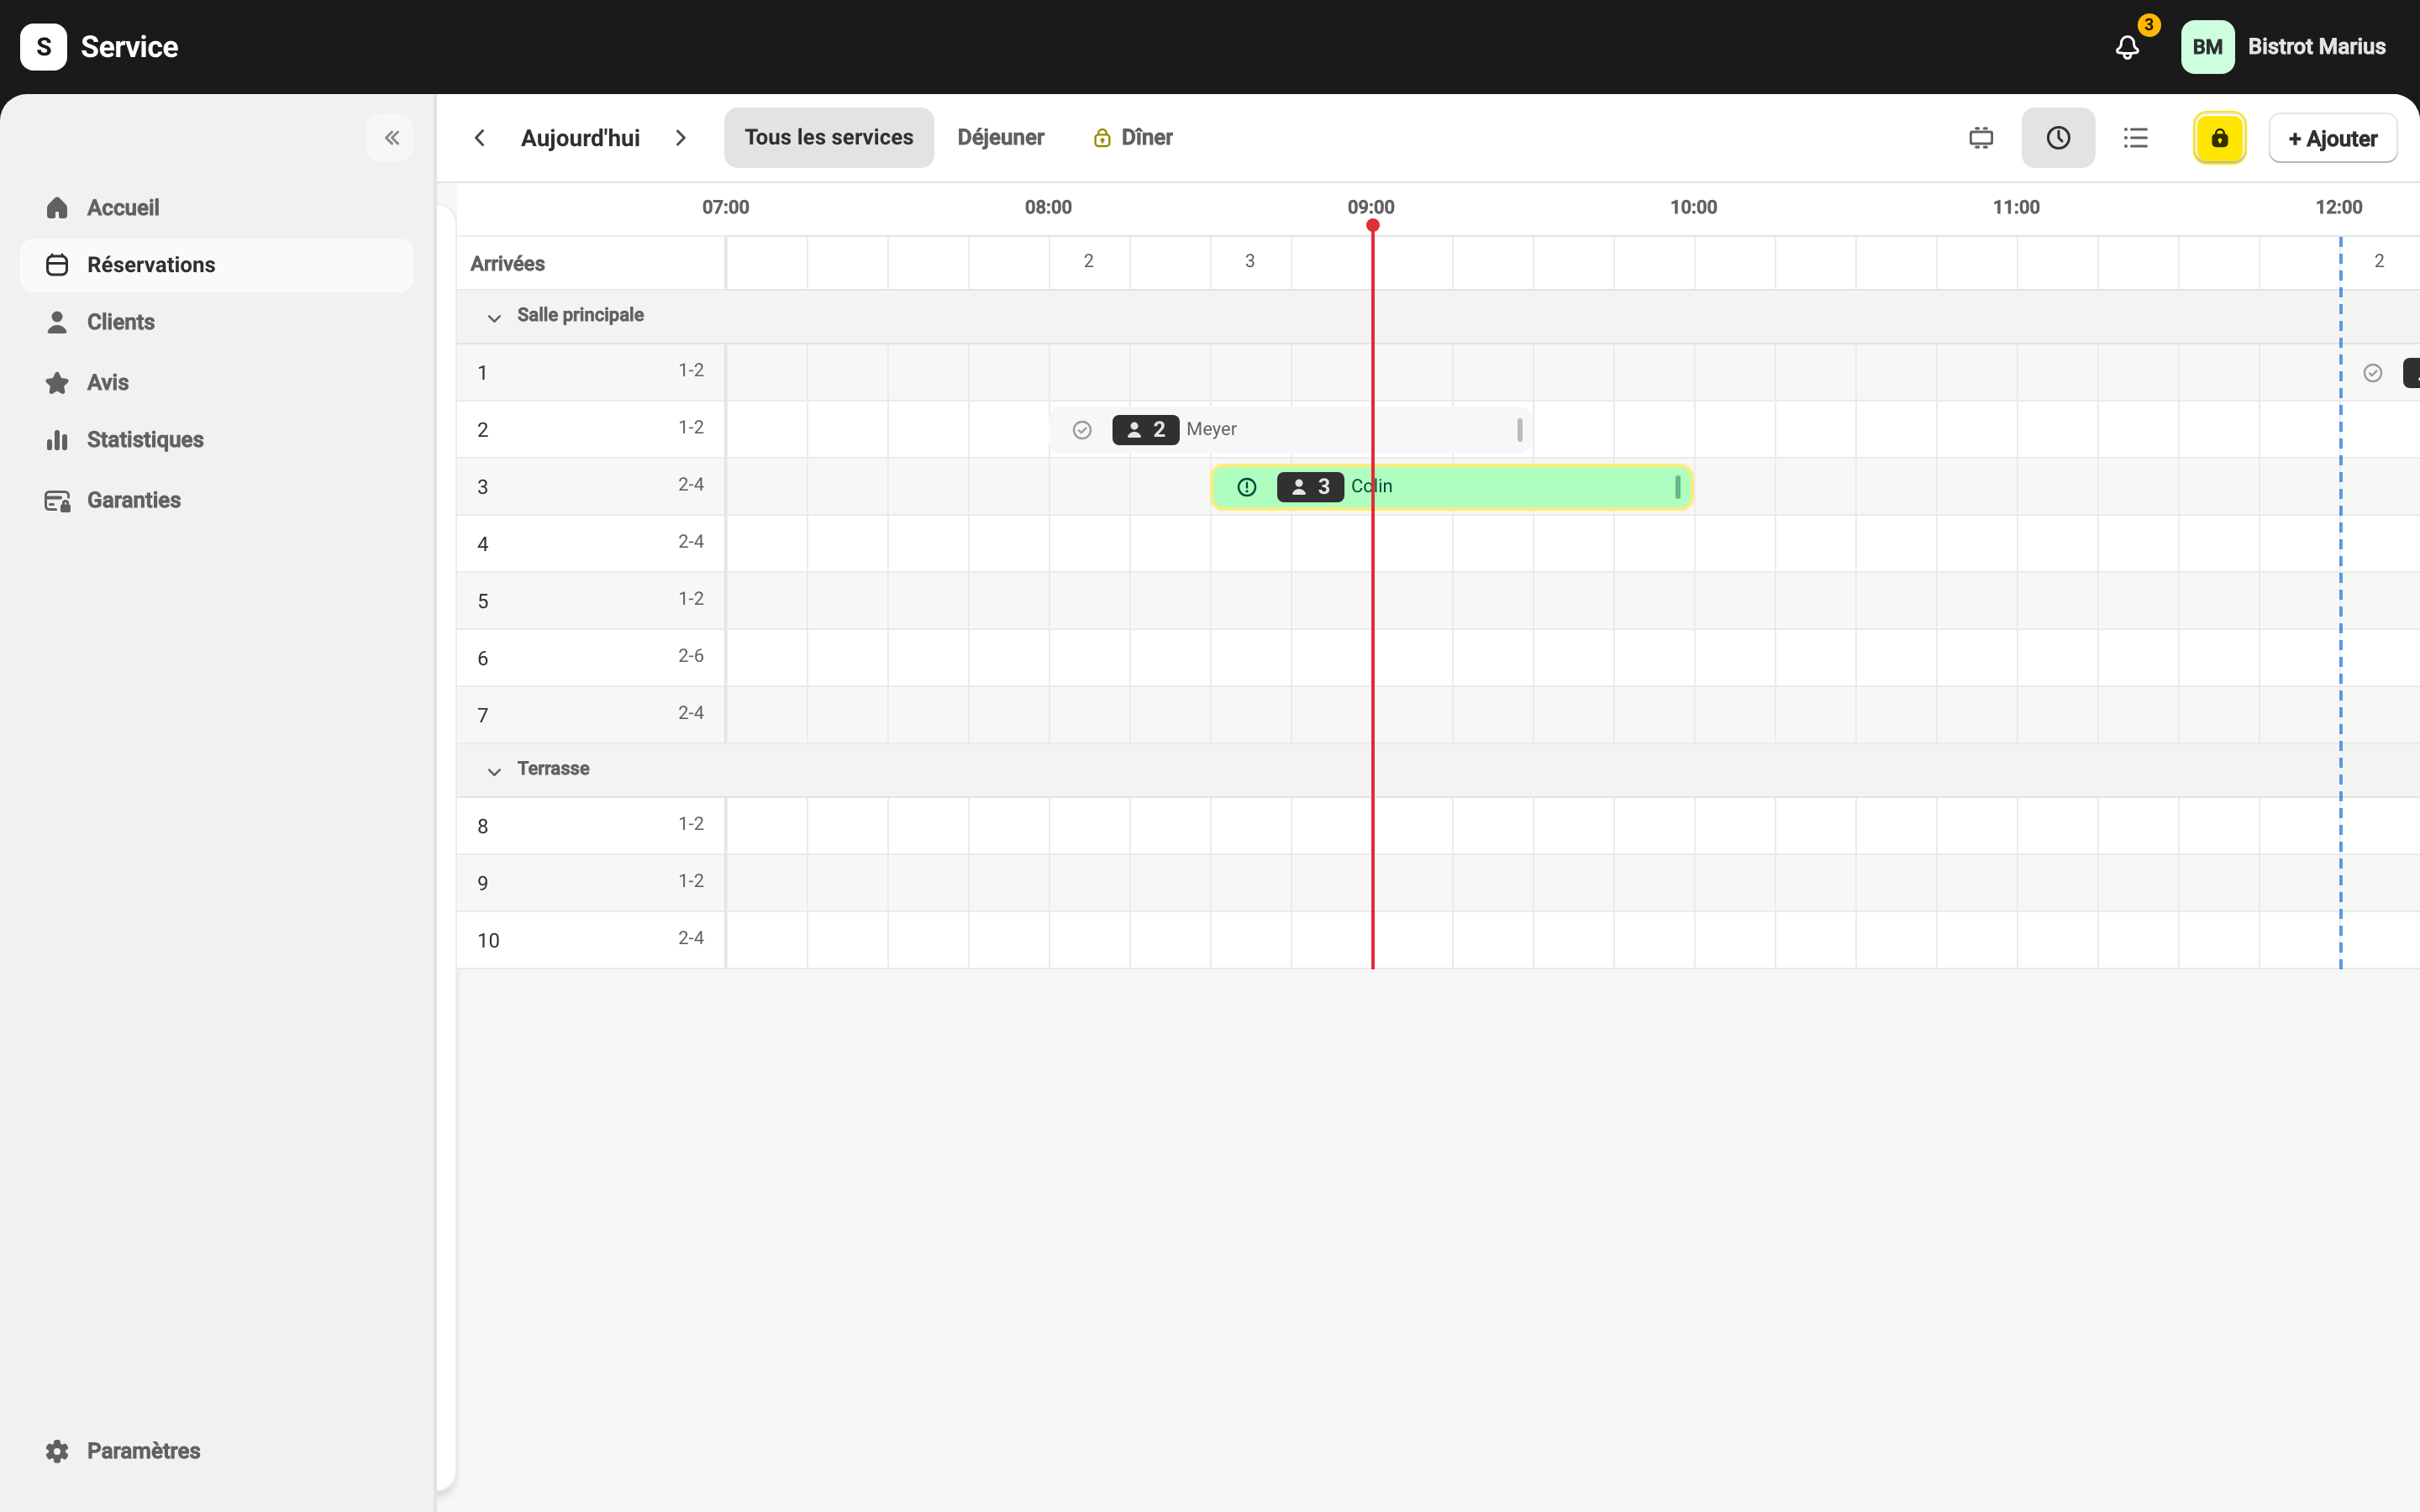Click Colin reservation resize handle
This screenshot has height=1512, width=2420.
(x=1677, y=487)
